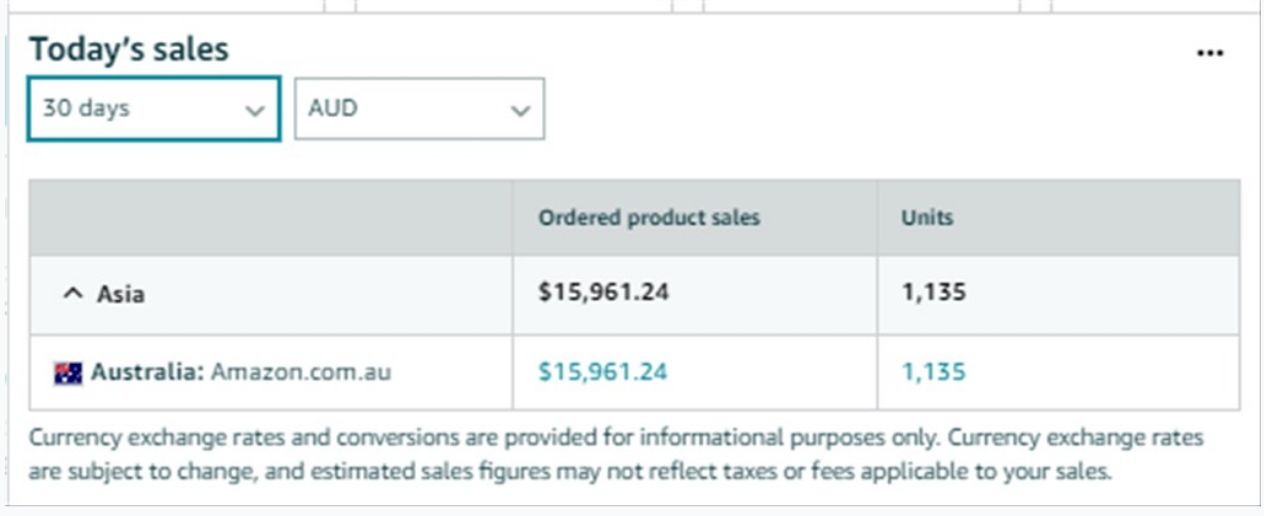Open Australia sales link $15,961.24
1264x516 pixels.
pyautogui.click(x=603, y=372)
